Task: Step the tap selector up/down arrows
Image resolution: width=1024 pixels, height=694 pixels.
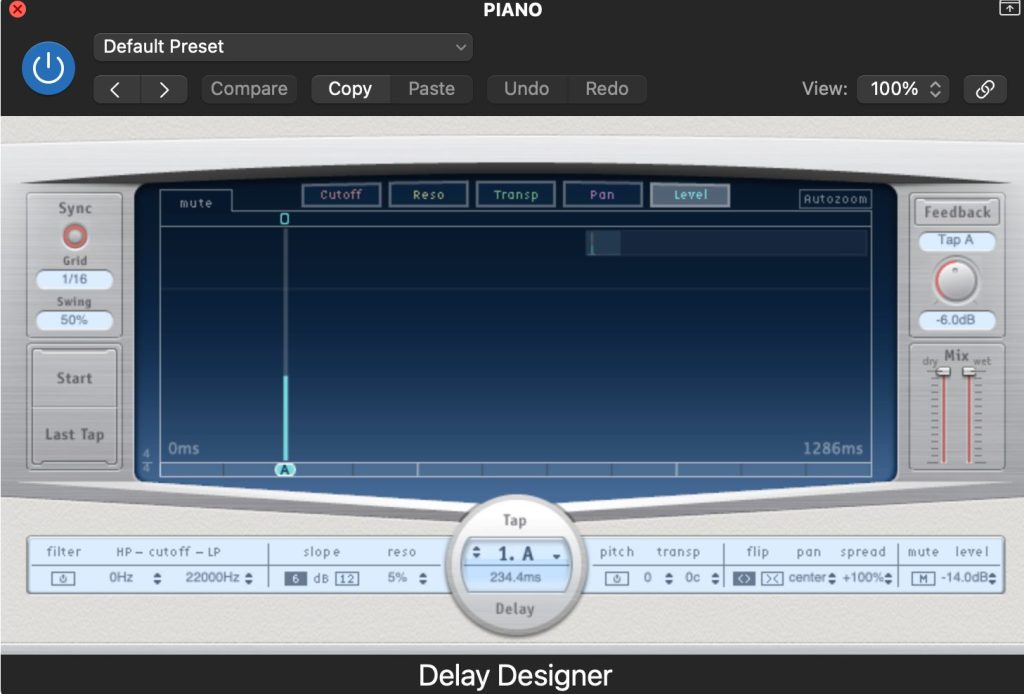Action: pos(477,553)
